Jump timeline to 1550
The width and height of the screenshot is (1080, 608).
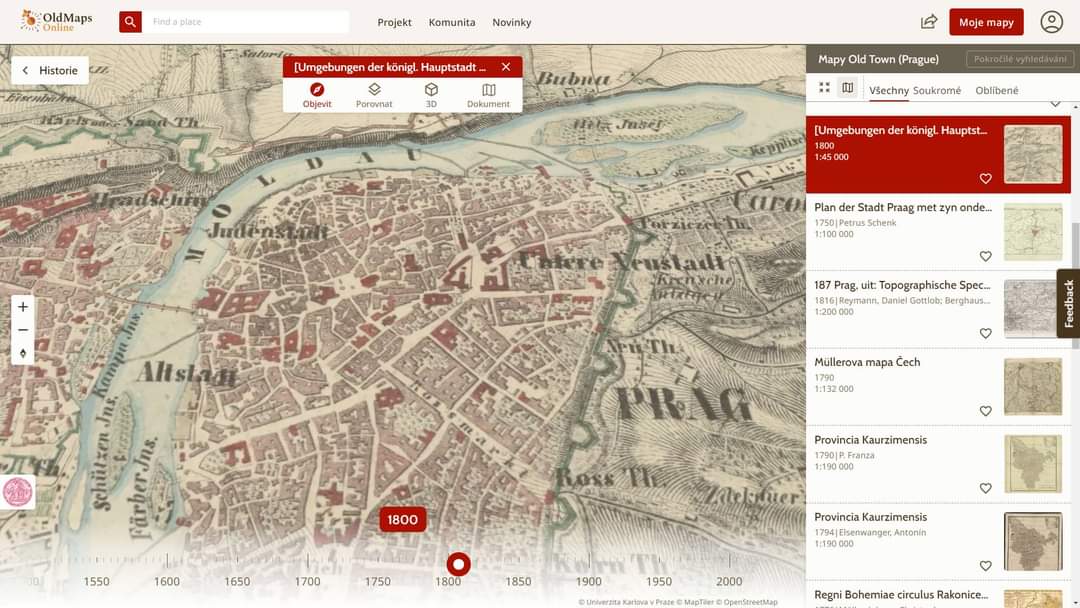point(96,582)
